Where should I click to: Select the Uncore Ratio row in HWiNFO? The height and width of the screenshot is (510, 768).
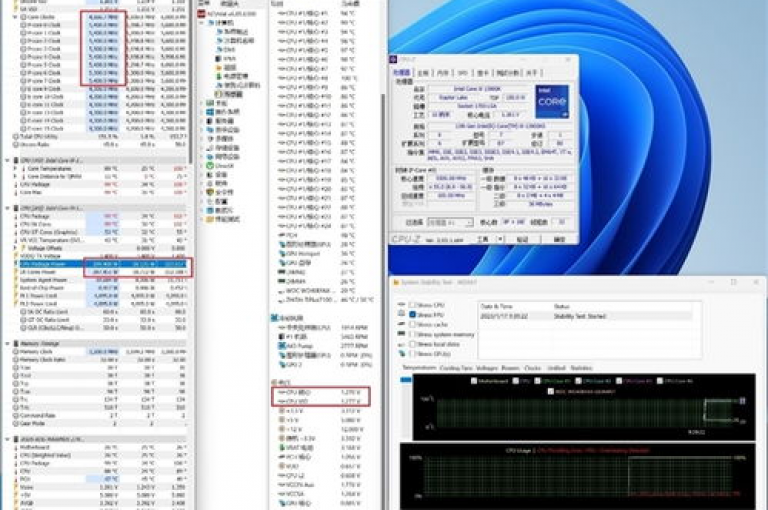pos(100,145)
